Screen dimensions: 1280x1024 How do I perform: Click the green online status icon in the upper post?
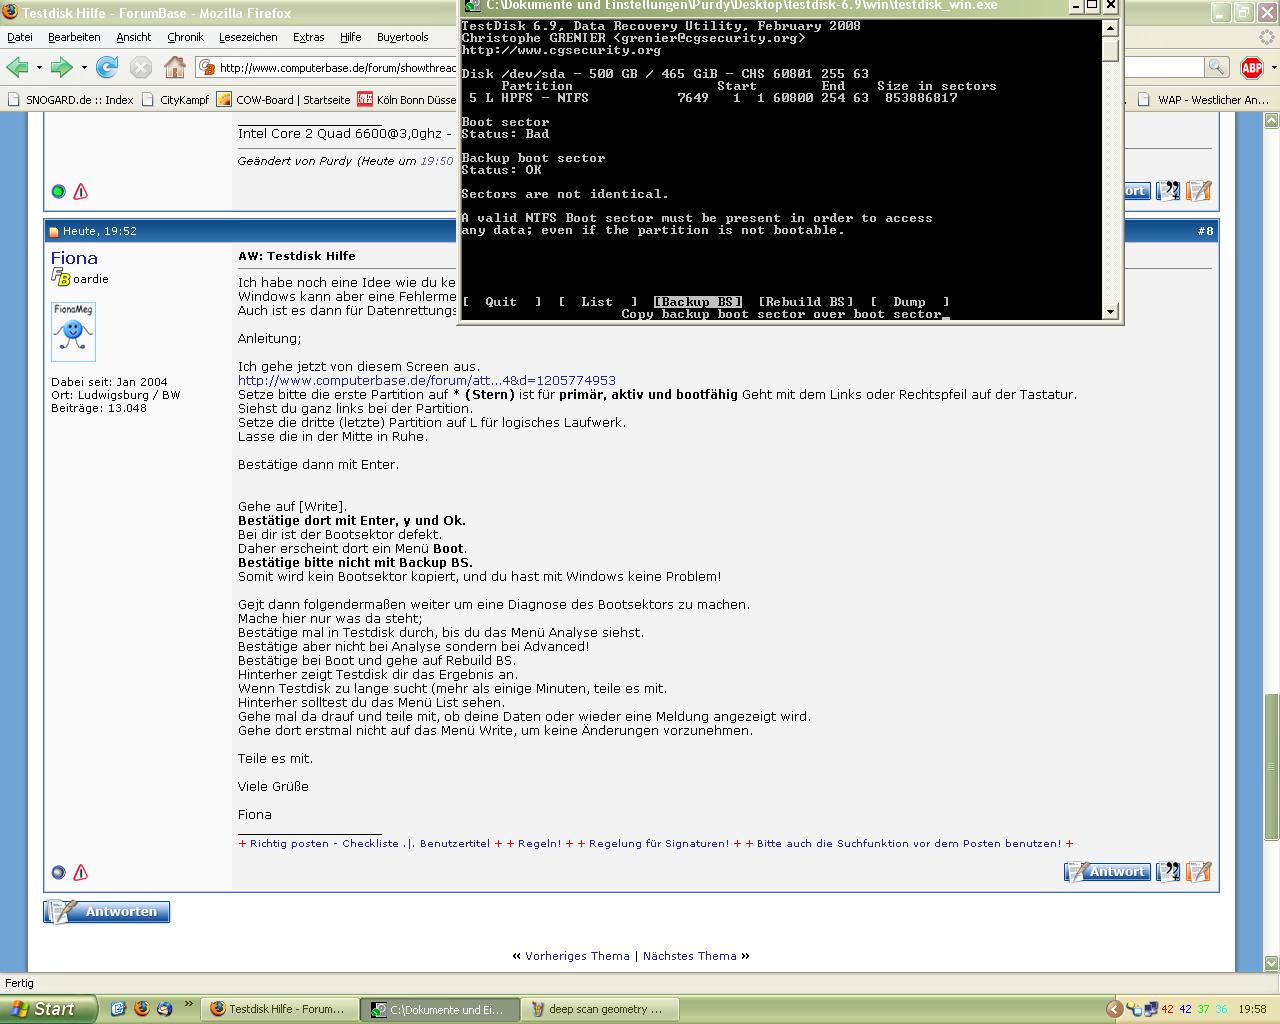pyautogui.click(x=58, y=191)
